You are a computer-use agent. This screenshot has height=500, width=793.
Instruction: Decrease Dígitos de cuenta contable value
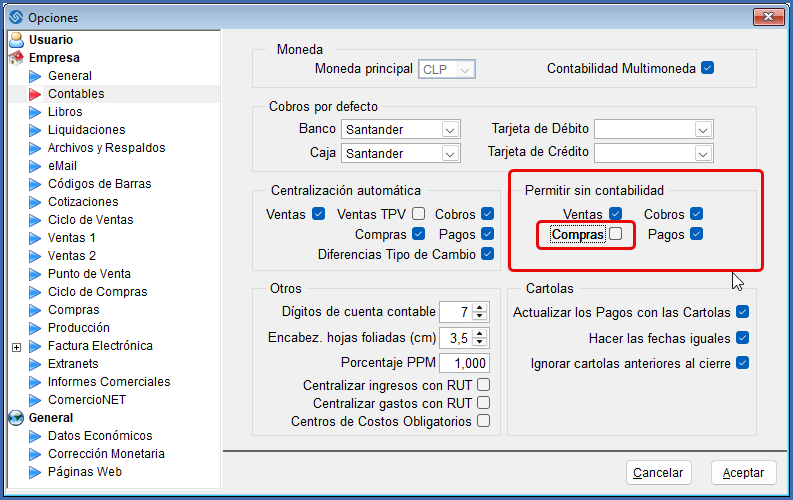coord(479,316)
